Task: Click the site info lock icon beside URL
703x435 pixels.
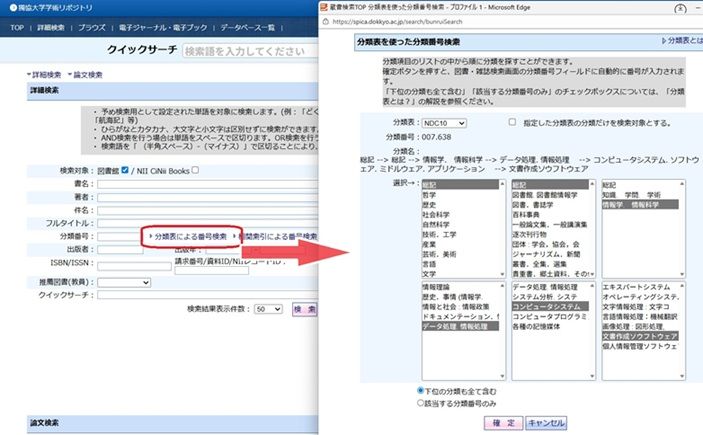Action: [x=325, y=22]
